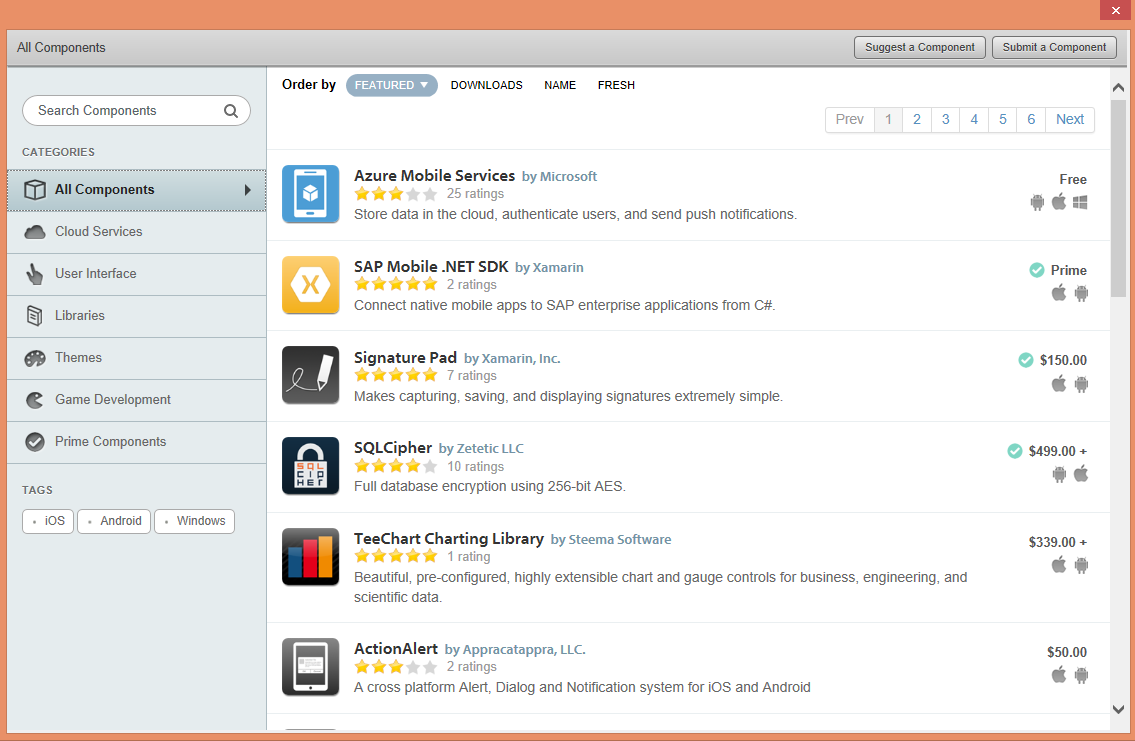This screenshot has width=1135, height=741.
Task: Sort components by NAME
Action: pyautogui.click(x=560, y=85)
